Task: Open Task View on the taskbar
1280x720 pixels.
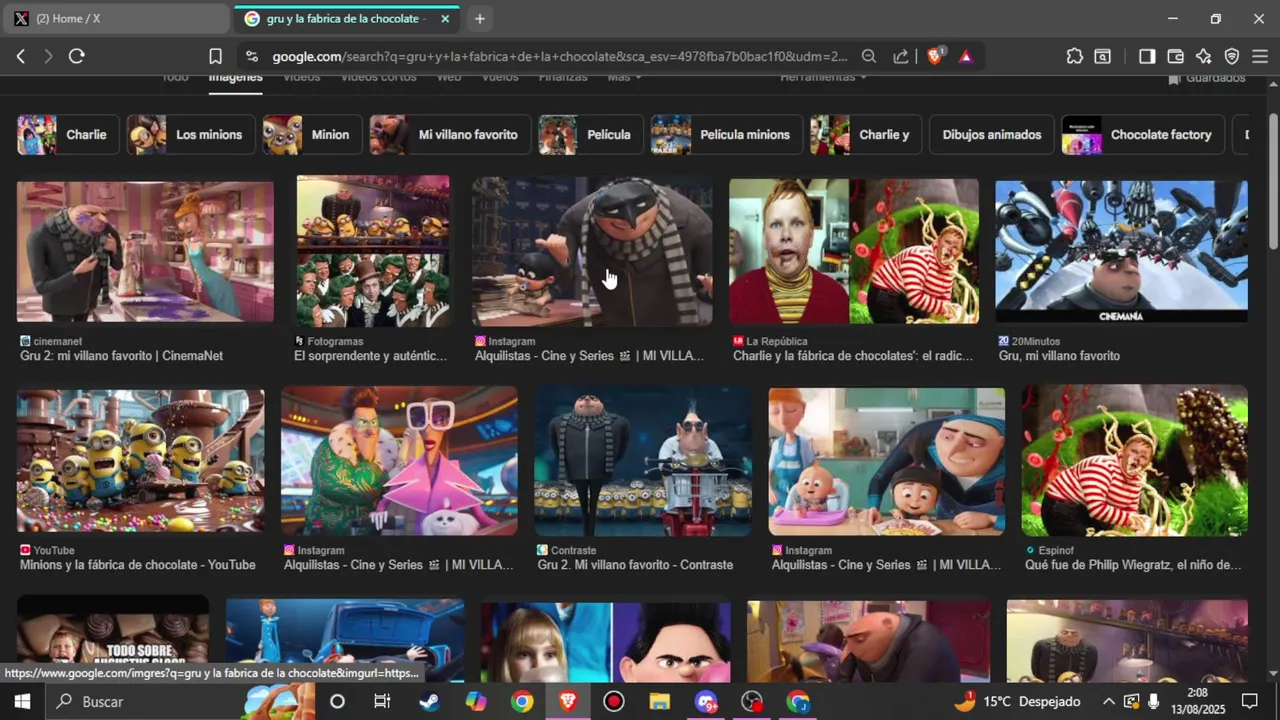Action: [382, 701]
